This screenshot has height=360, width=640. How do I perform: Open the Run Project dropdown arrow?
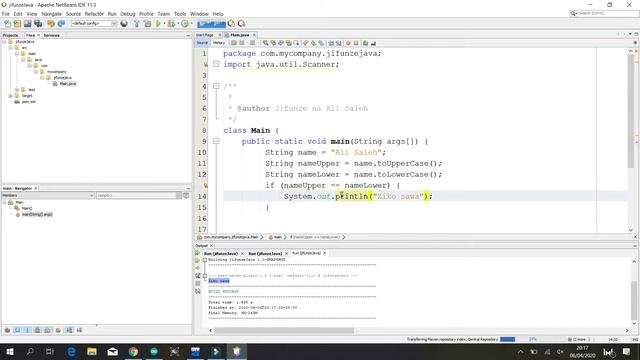click(164, 24)
